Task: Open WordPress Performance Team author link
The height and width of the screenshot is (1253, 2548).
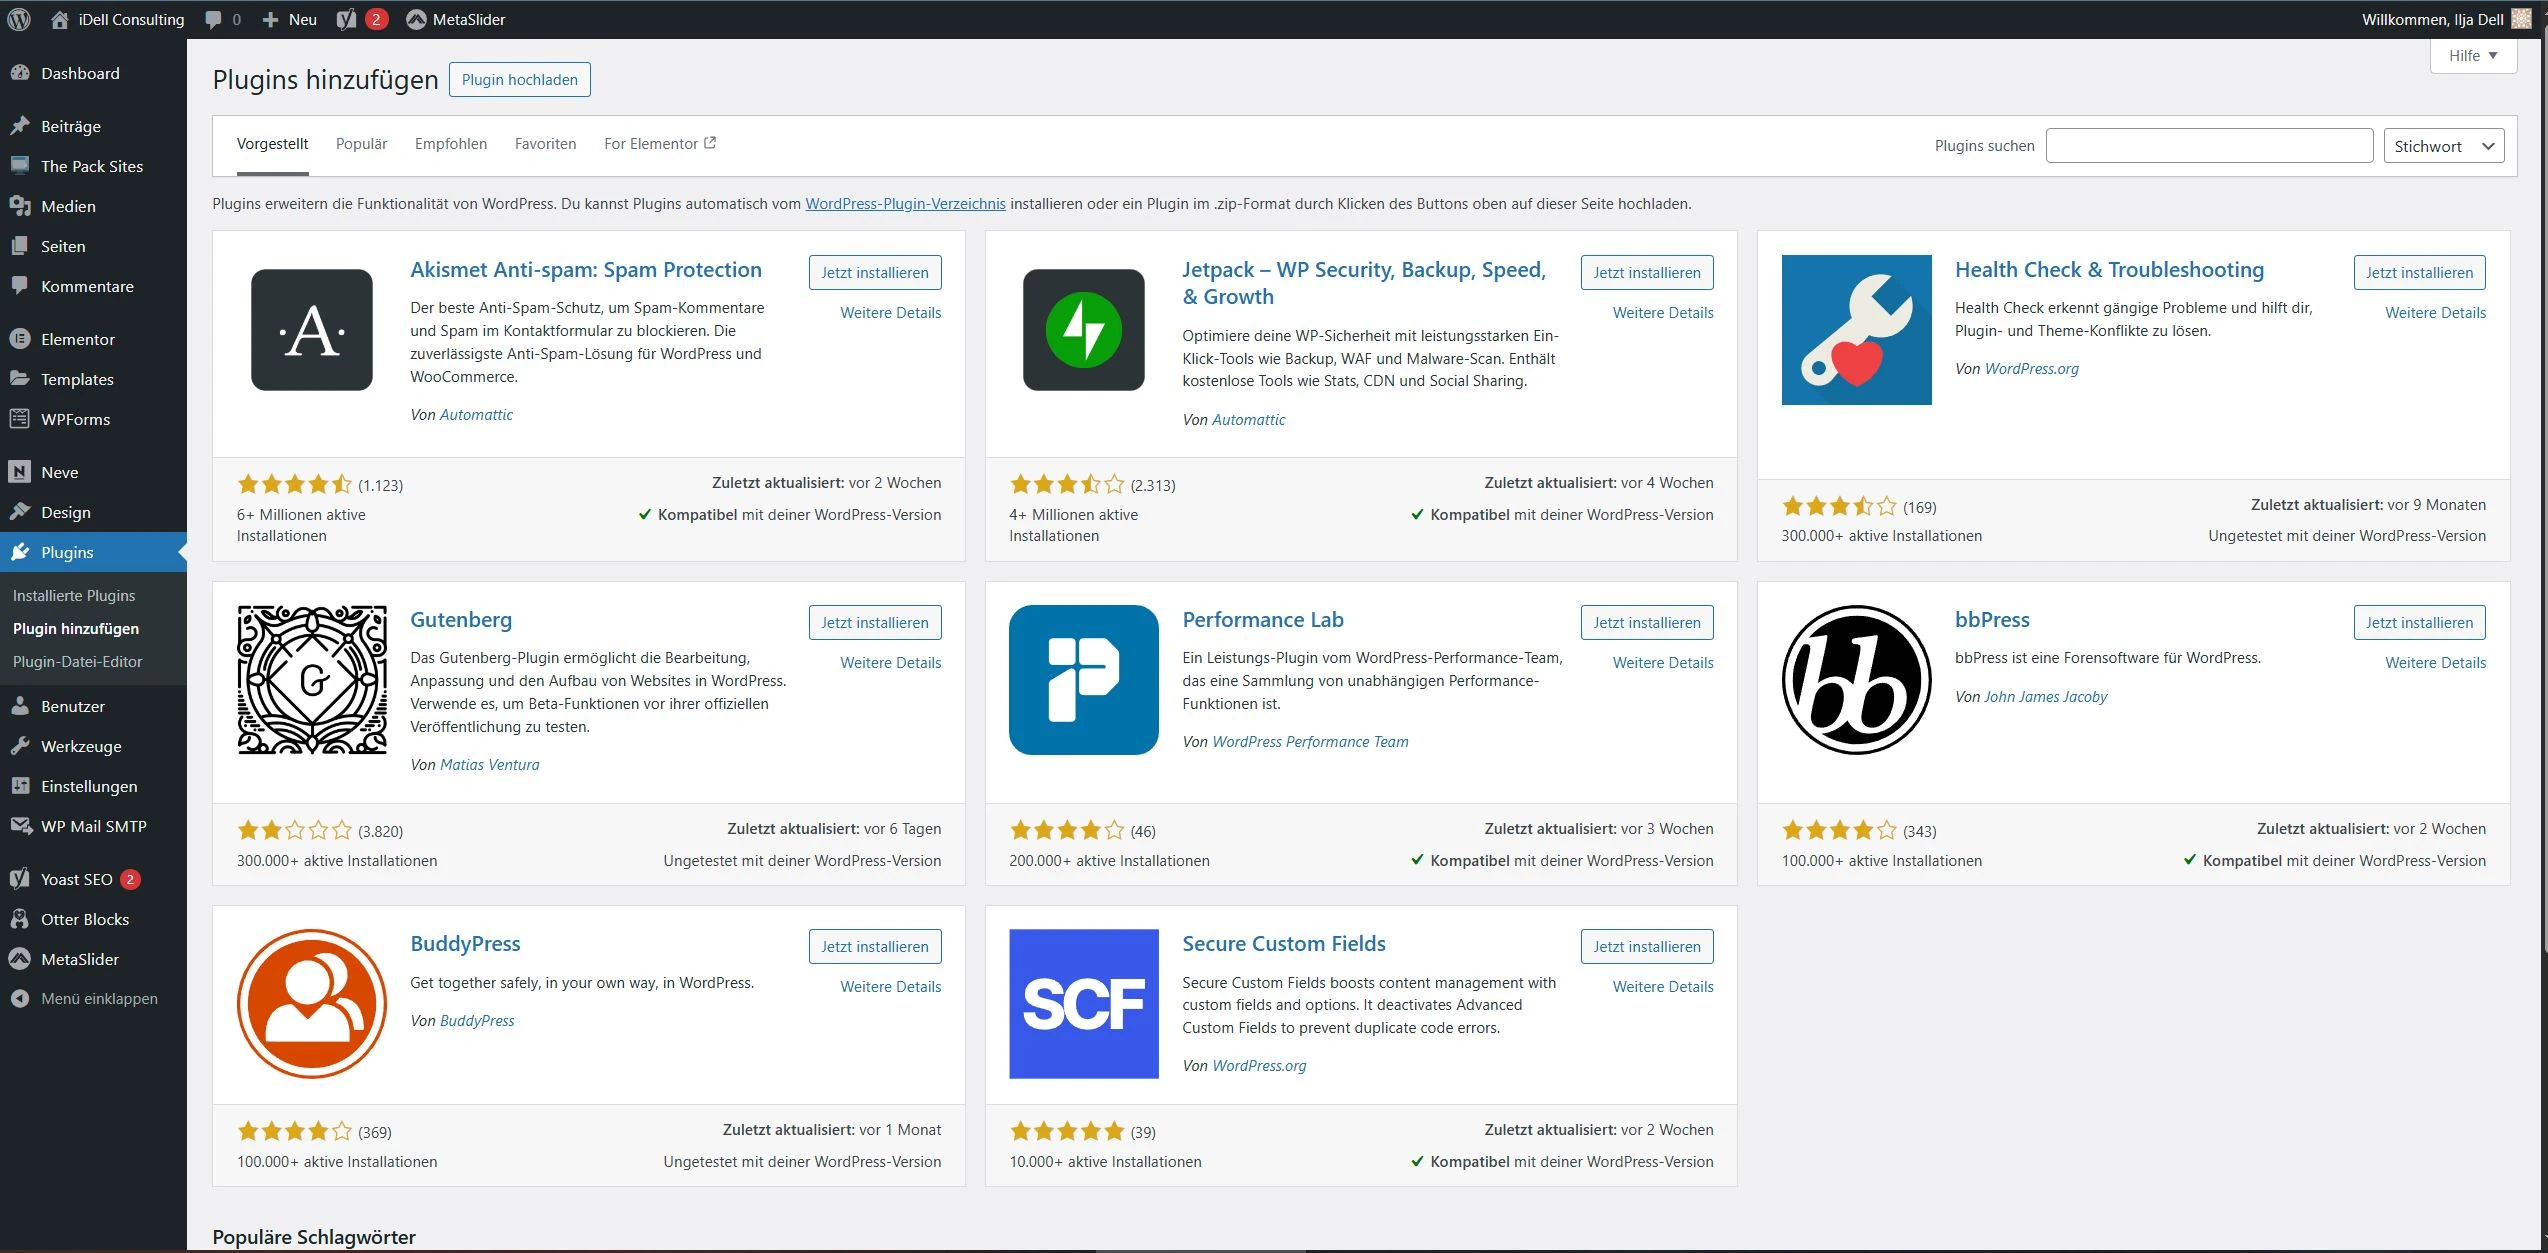Action: point(1310,742)
